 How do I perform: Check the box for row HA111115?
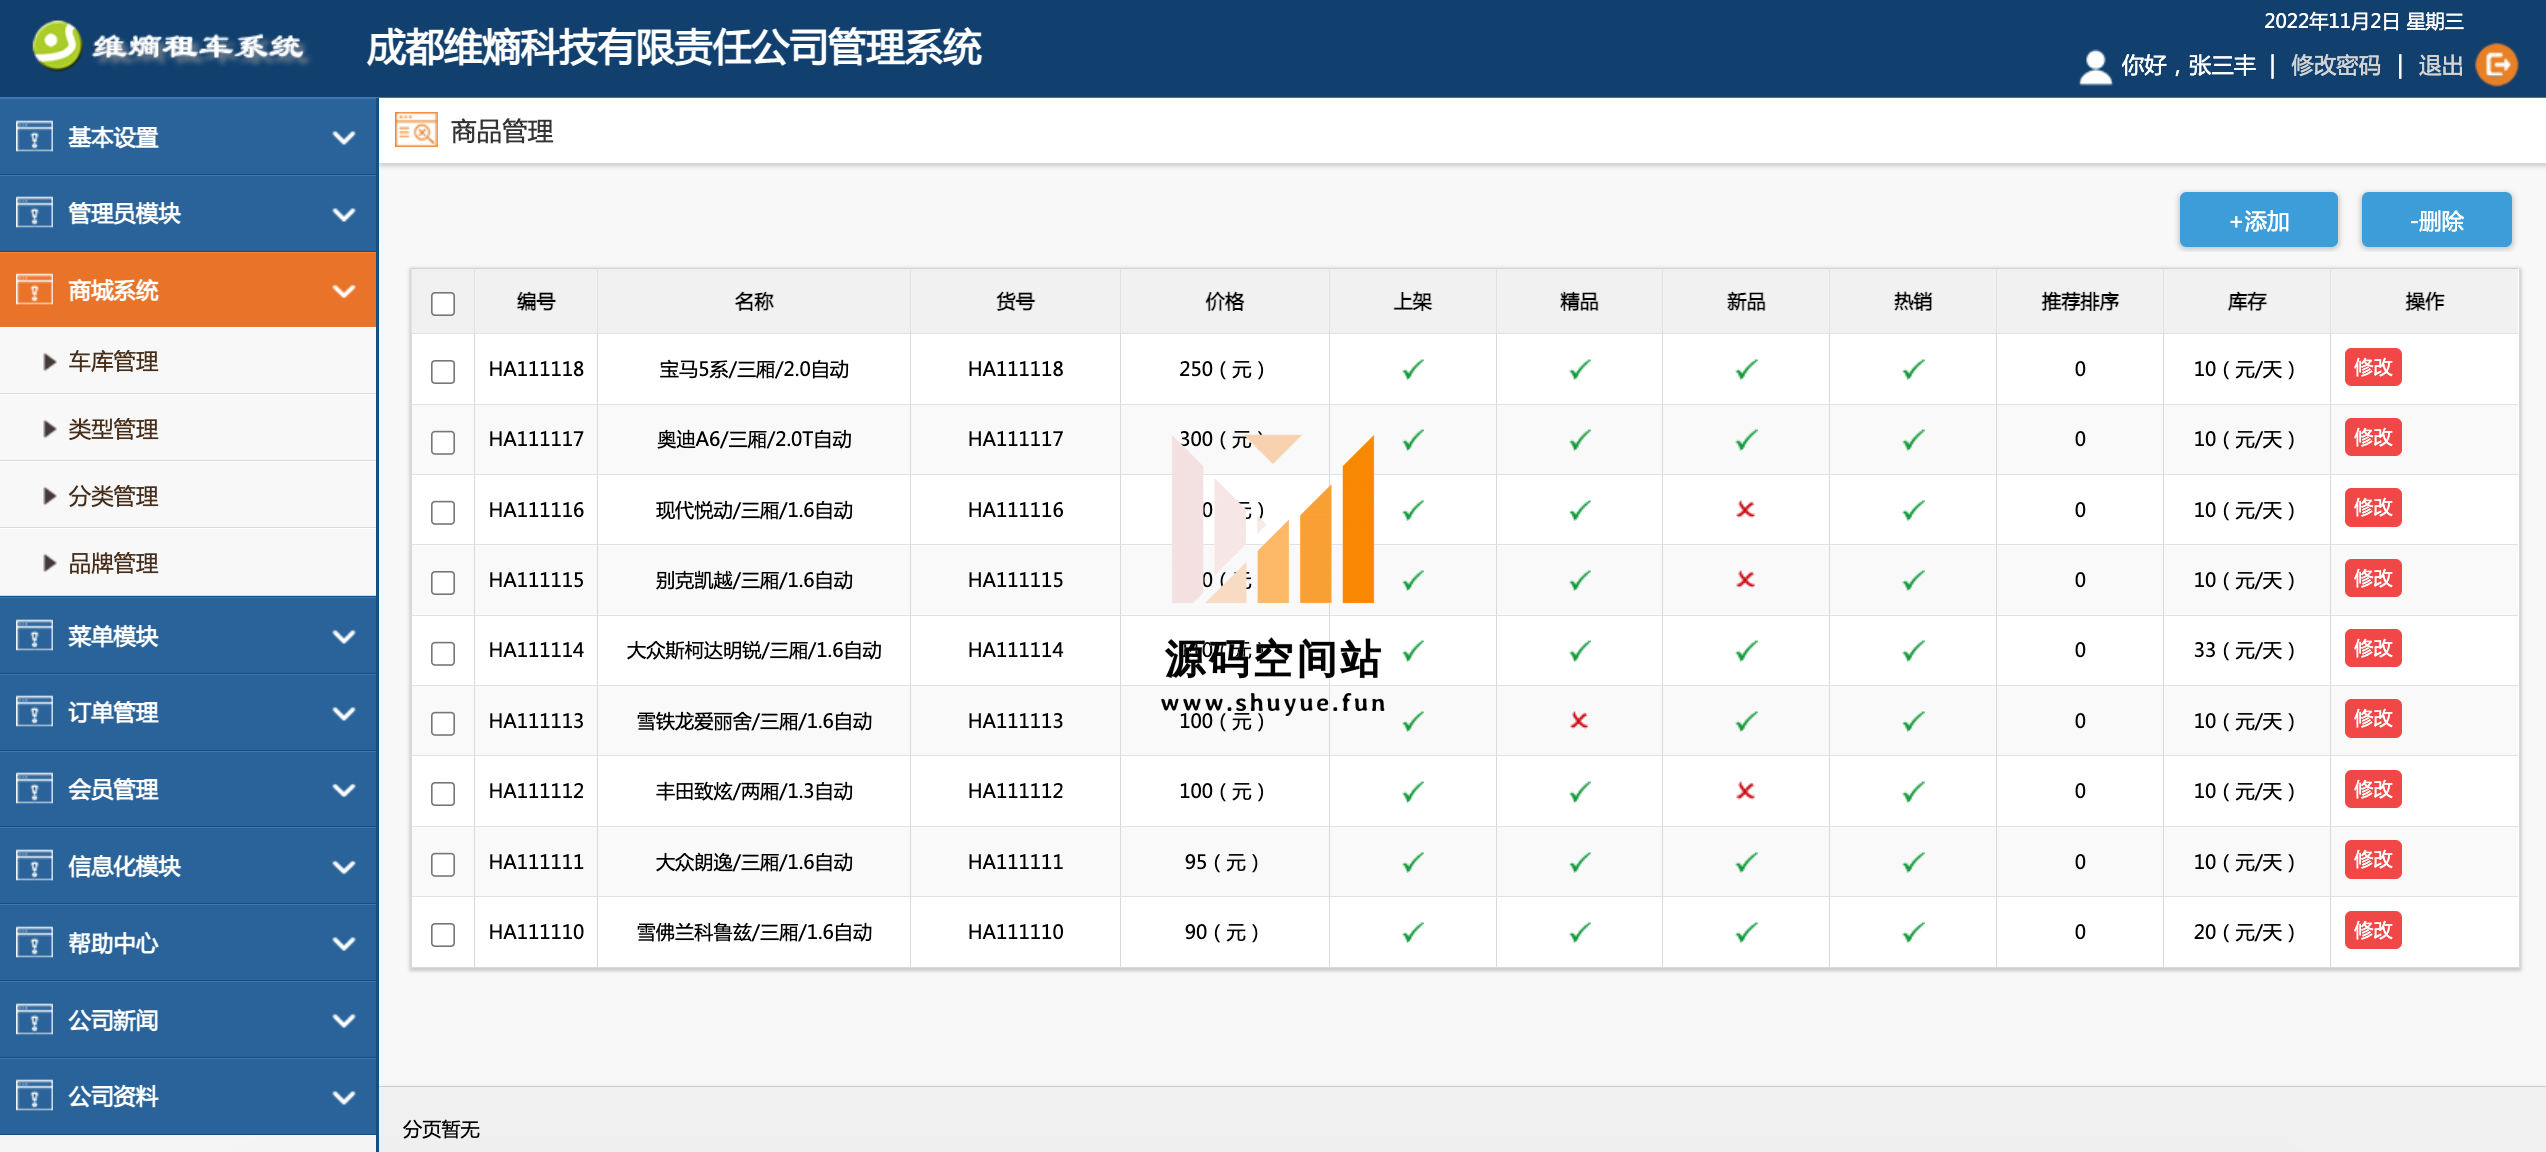[x=443, y=582]
